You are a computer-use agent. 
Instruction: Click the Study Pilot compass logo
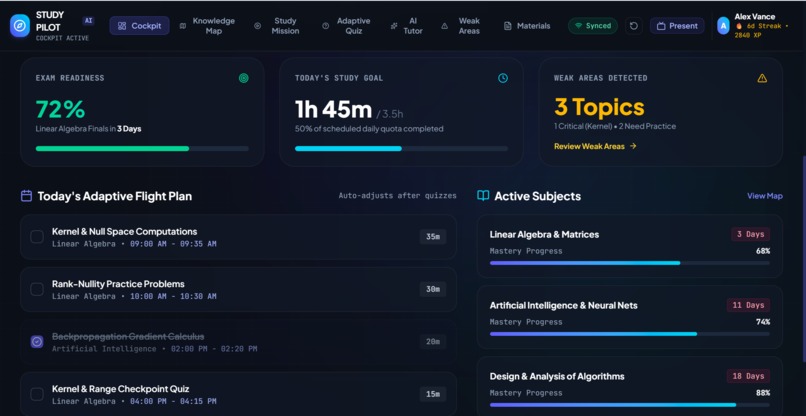tap(20, 26)
